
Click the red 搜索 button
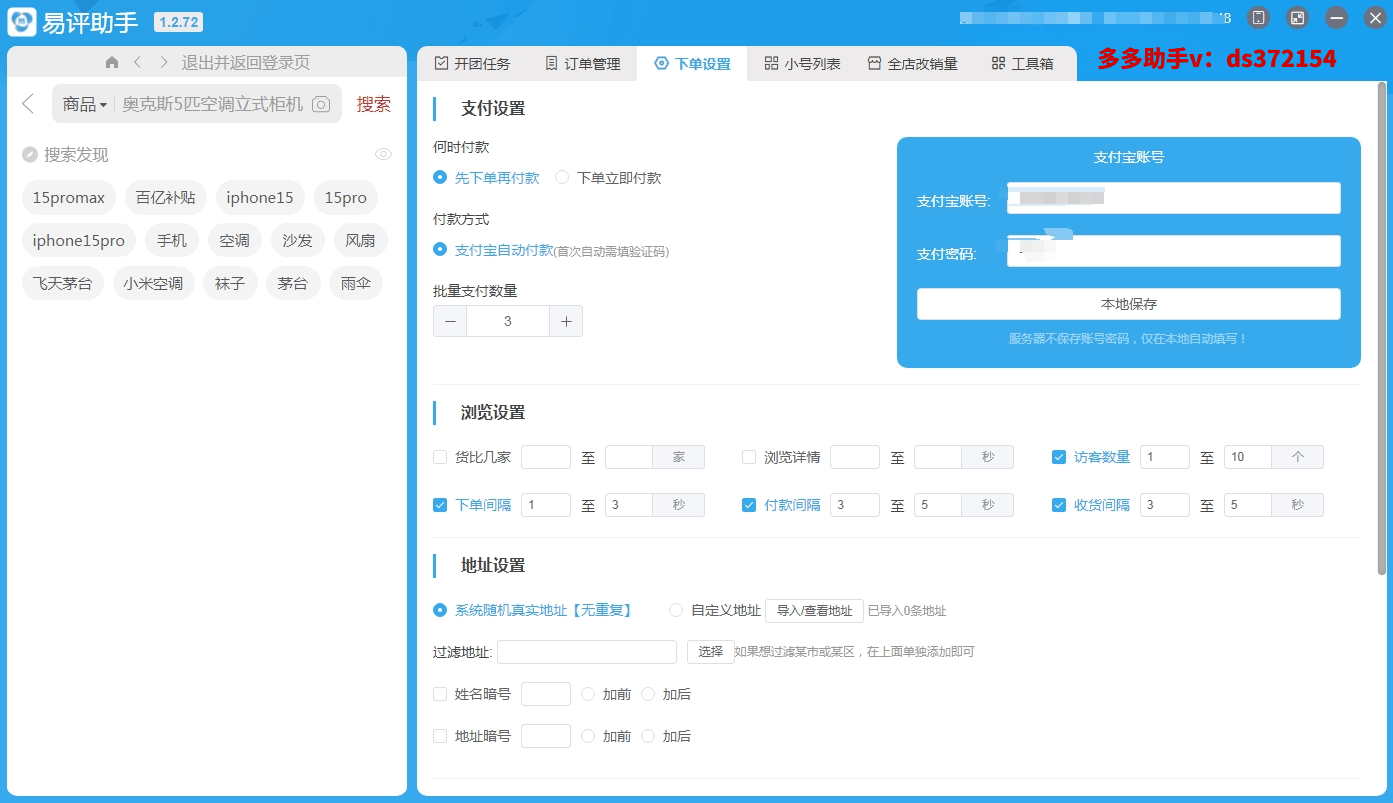(x=374, y=104)
